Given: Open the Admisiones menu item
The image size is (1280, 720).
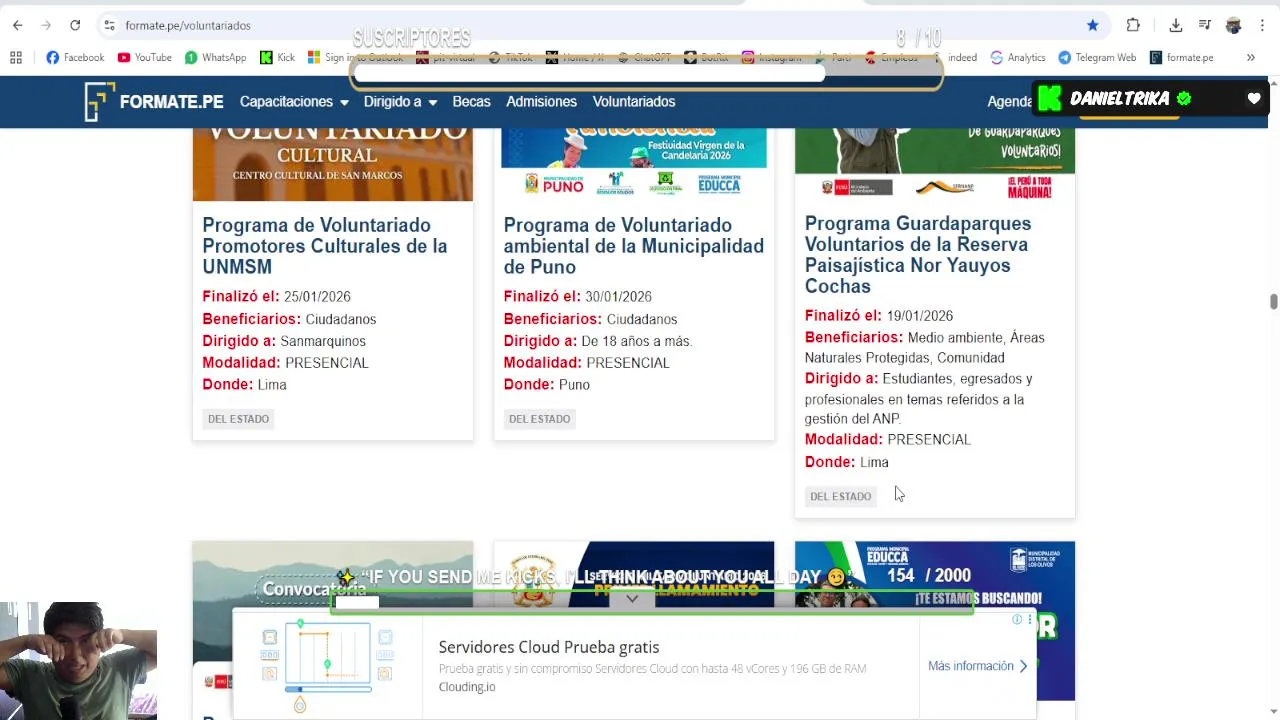Looking at the screenshot, I should coord(541,102).
